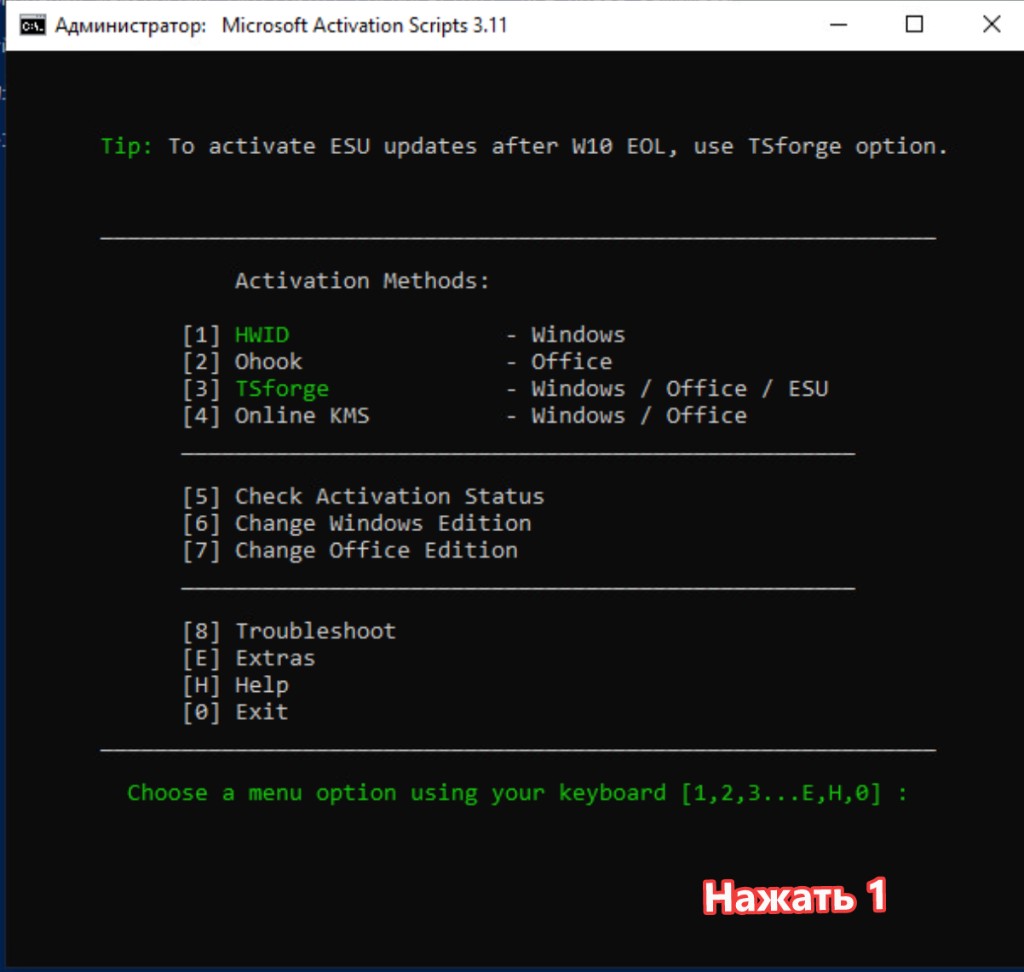Screen dimensions: 1024x972
Task: Close the Microsoft Activation Scripts window
Action: (x=991, y=25)
